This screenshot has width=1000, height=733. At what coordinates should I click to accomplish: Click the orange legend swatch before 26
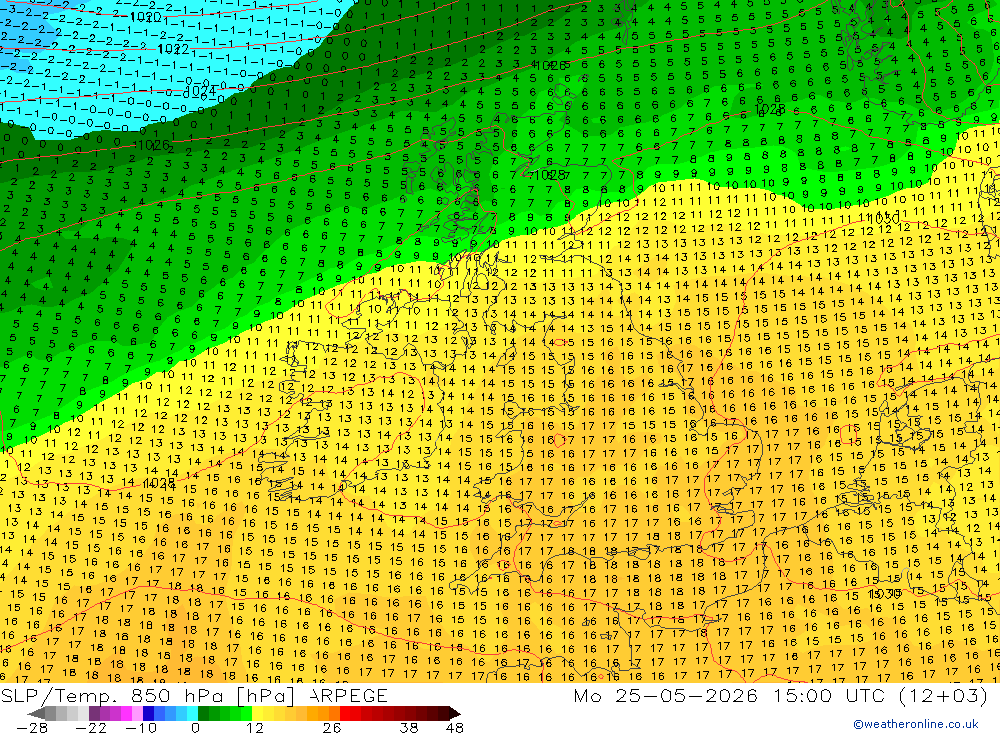point(334,713)
